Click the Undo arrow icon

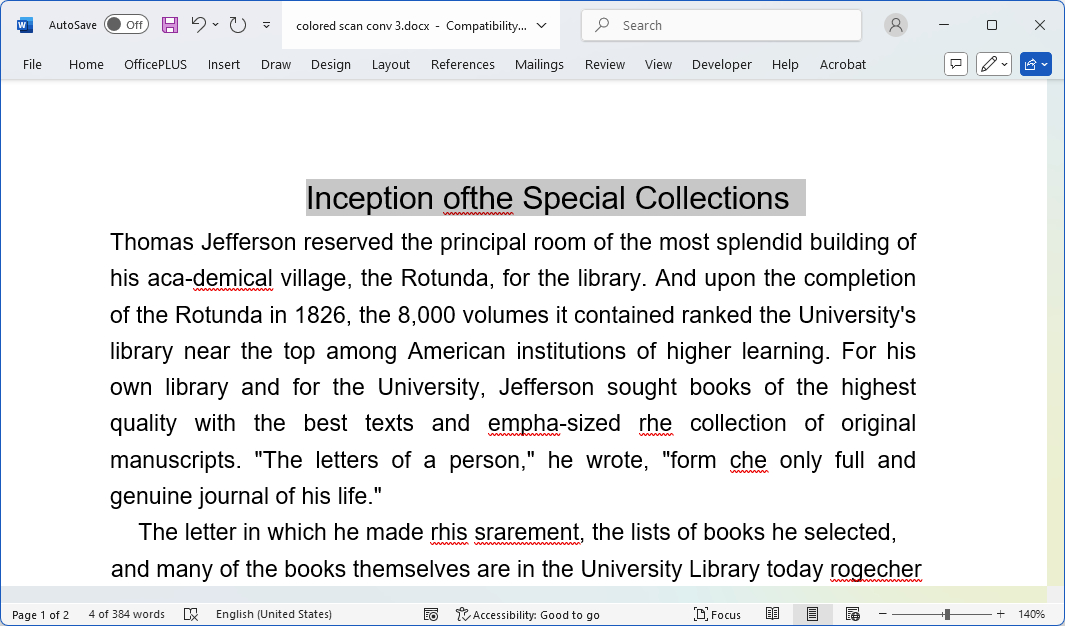pyautogui.click(x=198, y=25)
